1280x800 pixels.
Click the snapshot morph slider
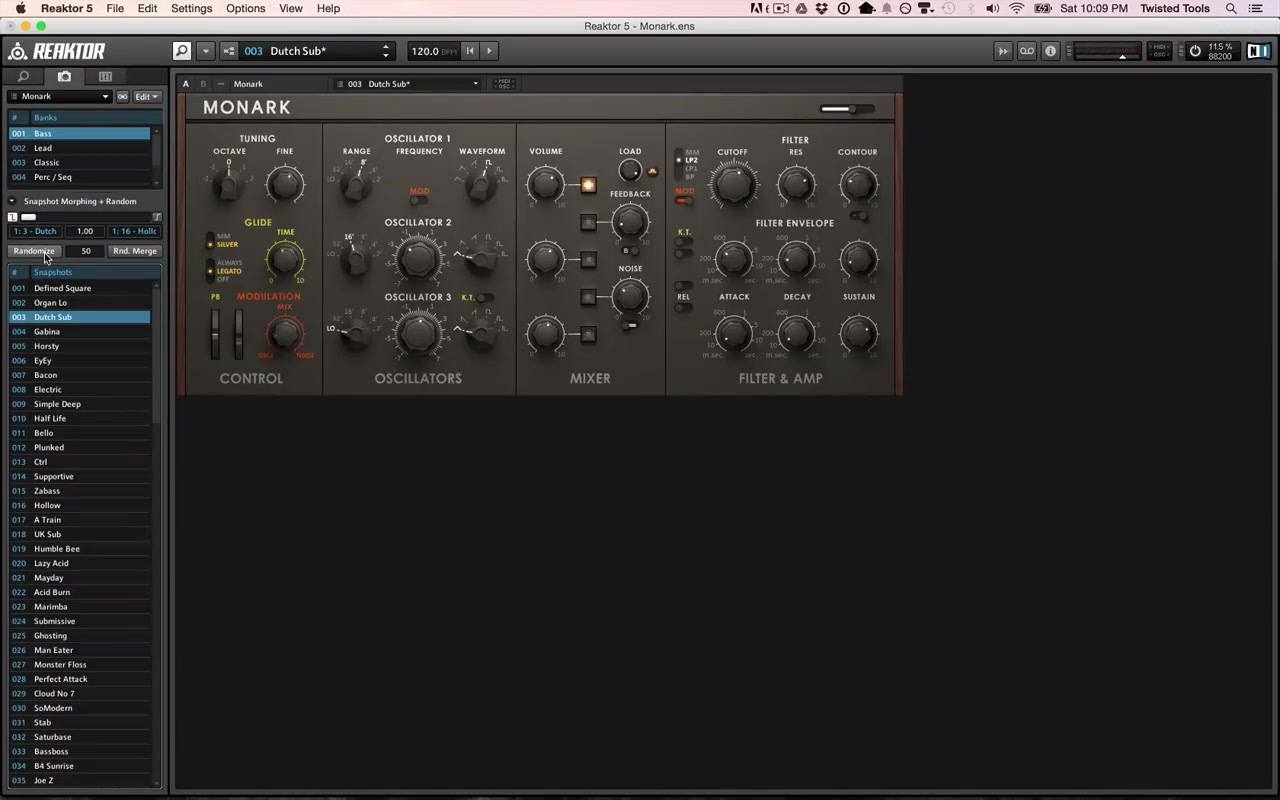coord(84,217)
